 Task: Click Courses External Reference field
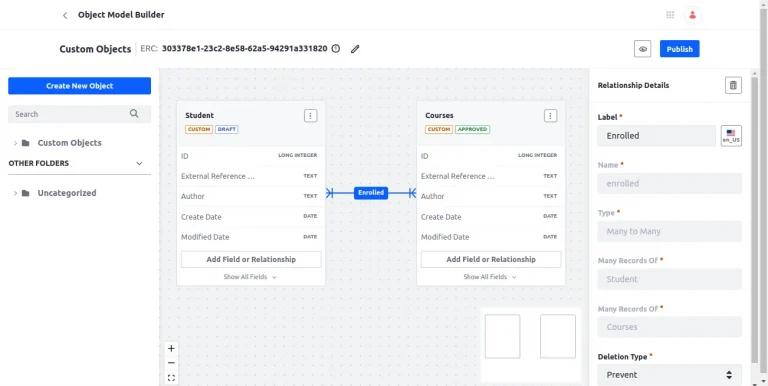point(491,176)
